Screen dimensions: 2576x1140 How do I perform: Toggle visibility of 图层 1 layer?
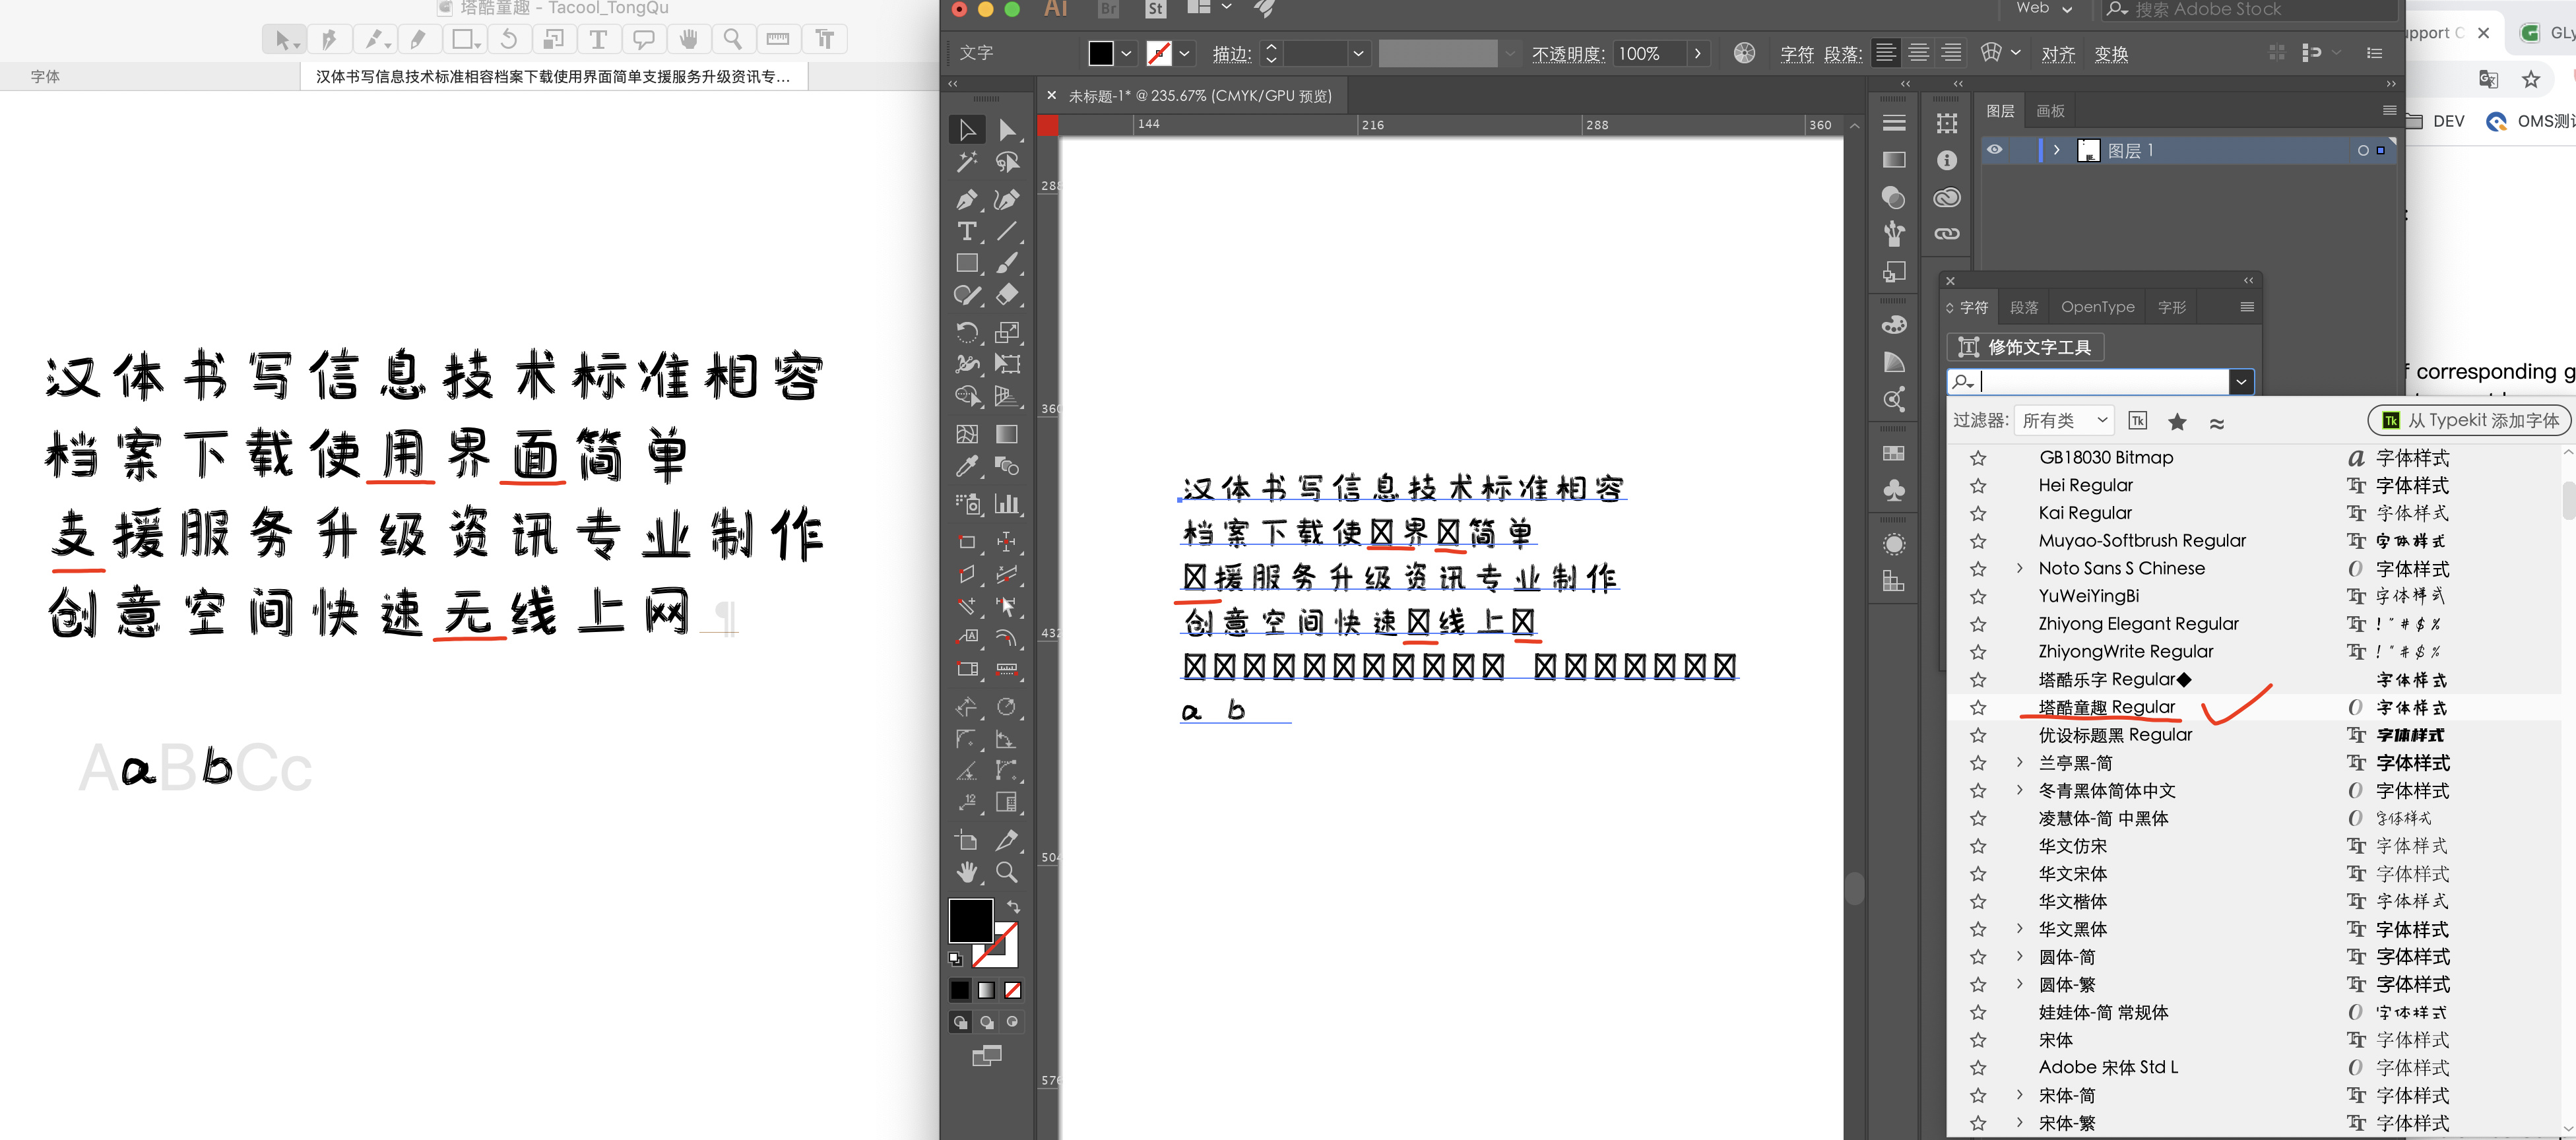coord(1994,150)
